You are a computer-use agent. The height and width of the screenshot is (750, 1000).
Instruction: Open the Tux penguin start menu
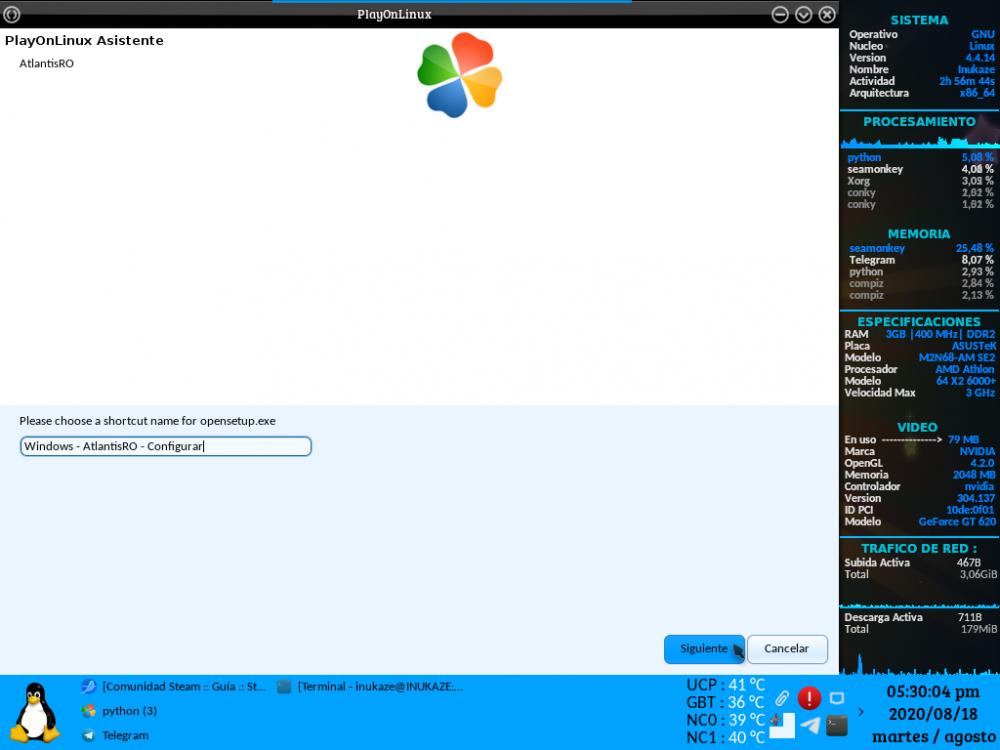35,712
